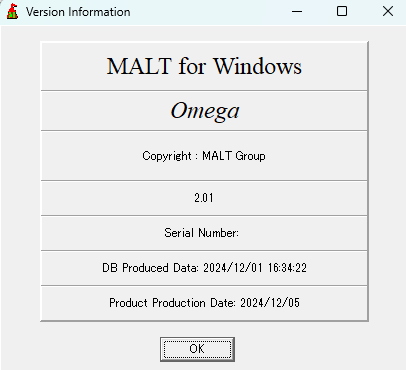Click the "MALT for Windows" heading
The width and height of the screenshot is (406, 370).
pos(204,66)
